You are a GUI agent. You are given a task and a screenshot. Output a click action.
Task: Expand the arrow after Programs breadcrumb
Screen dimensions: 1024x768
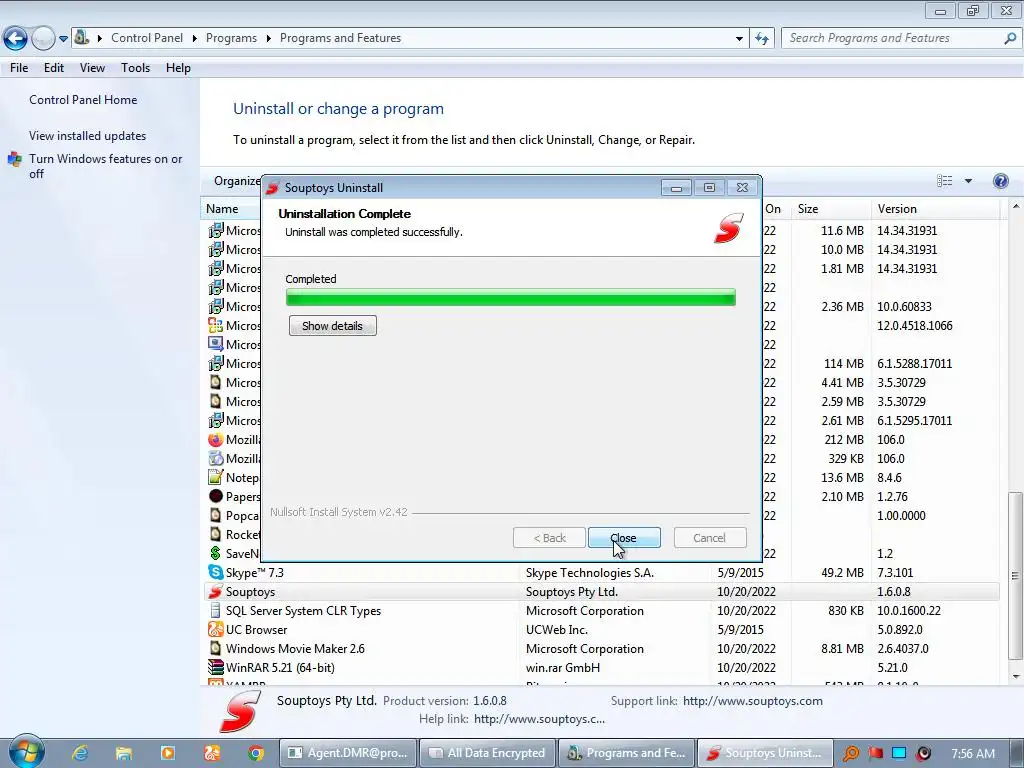pos(268,39)
